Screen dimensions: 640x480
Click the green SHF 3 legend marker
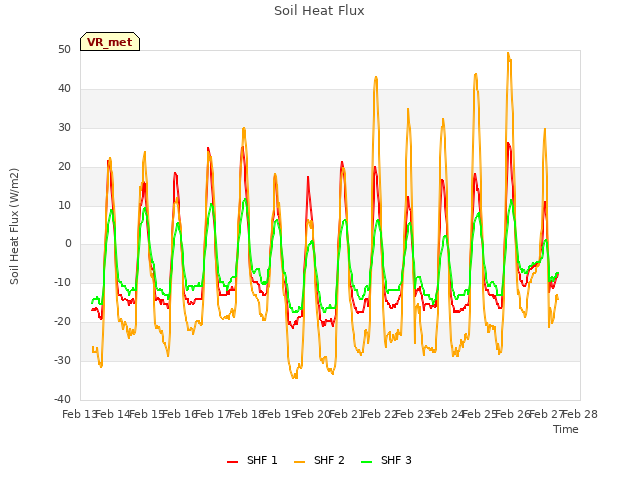[x=367, y=462]
